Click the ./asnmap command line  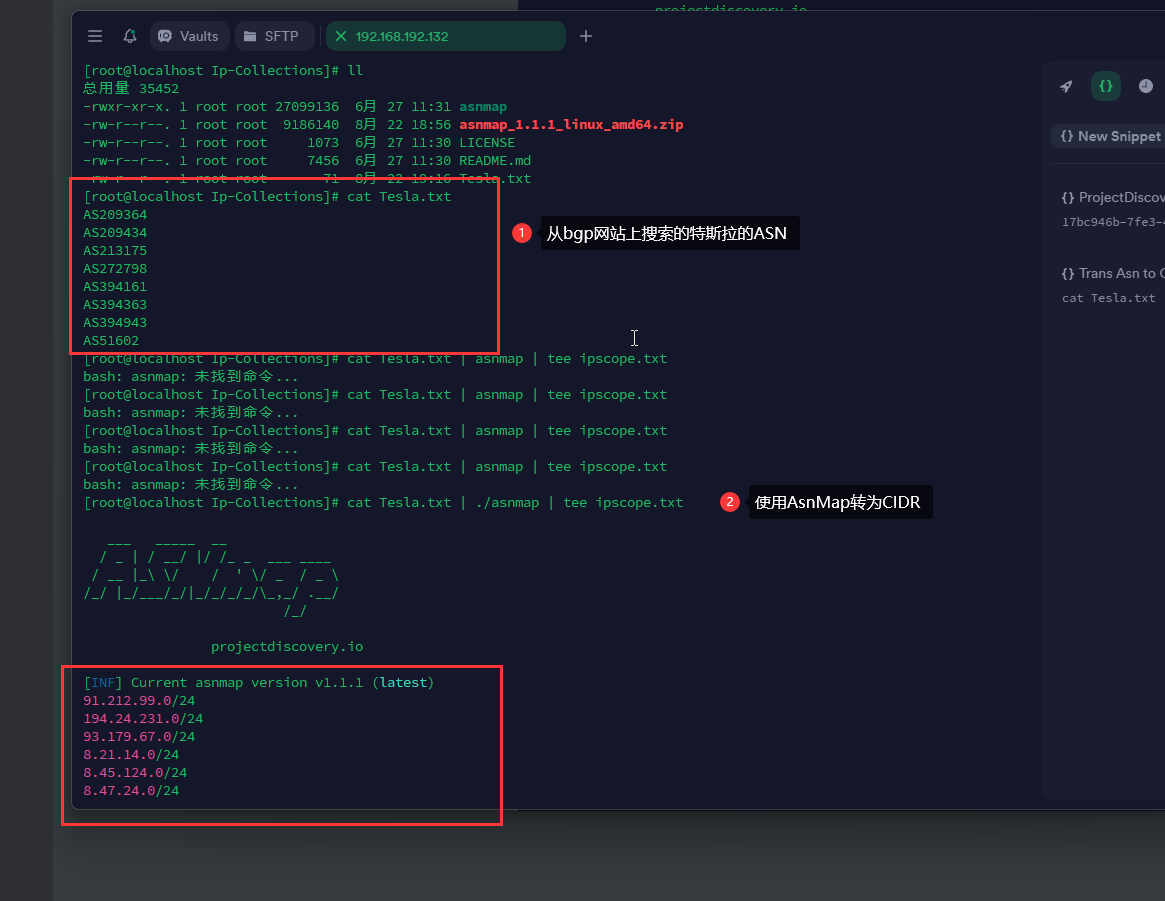[x=383, y=502]
